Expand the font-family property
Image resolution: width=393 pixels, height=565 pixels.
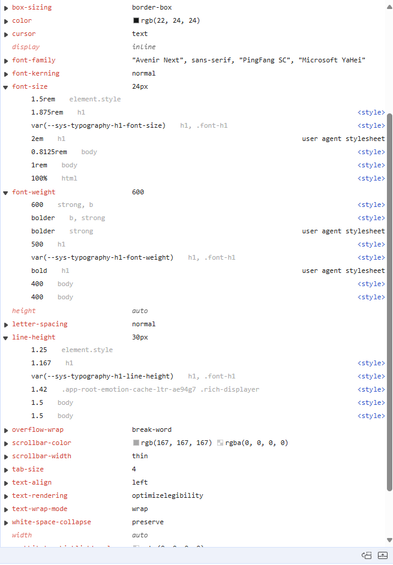[6, 61]
